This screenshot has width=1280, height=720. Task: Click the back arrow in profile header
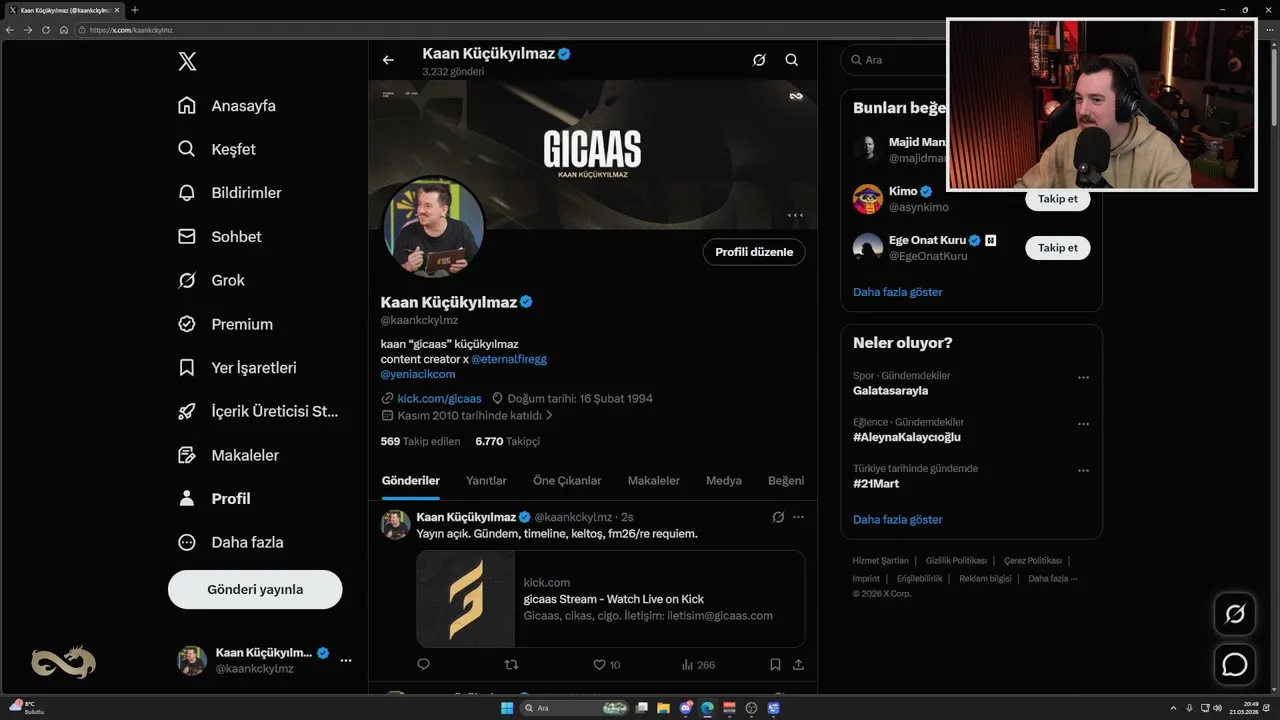coord(388,60)
